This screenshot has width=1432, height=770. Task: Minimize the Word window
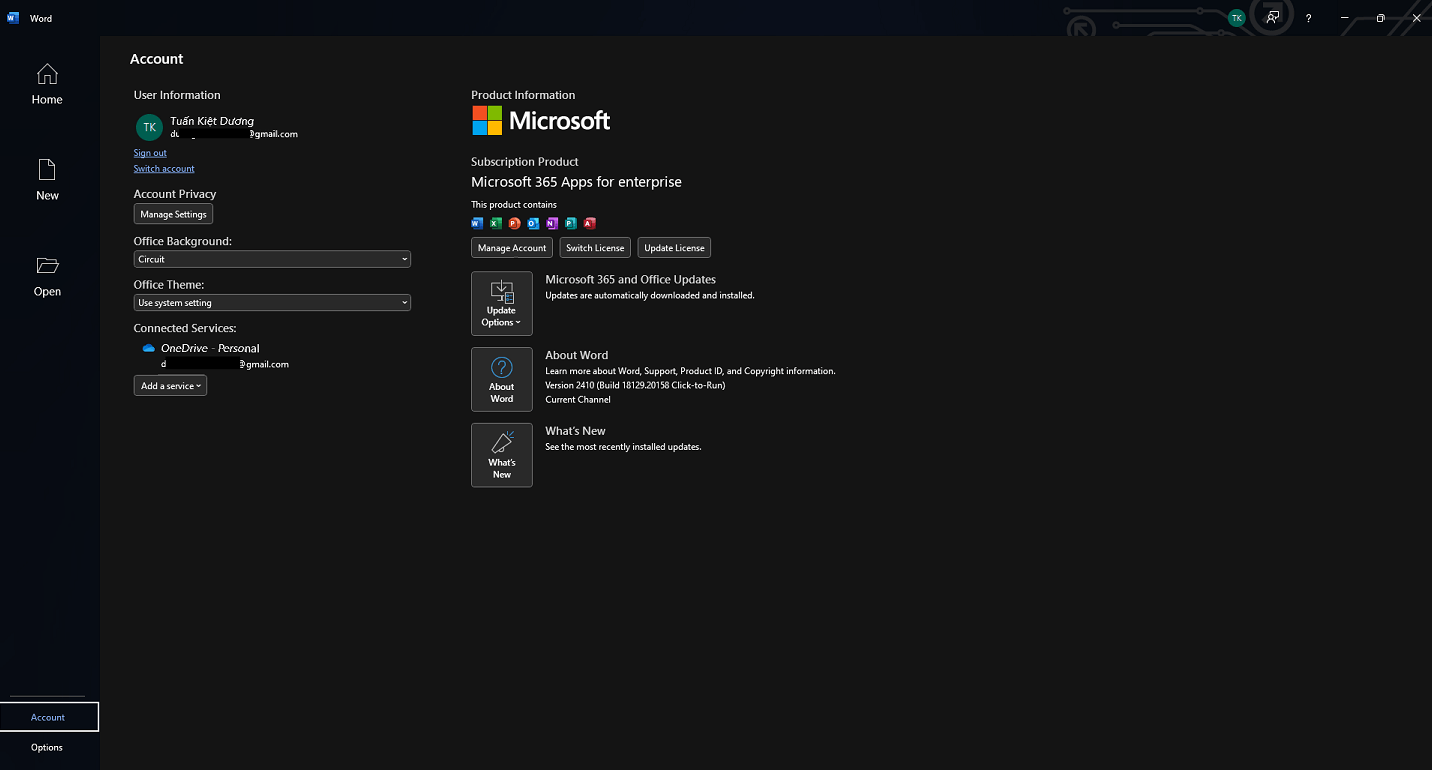pos(1345,18)
